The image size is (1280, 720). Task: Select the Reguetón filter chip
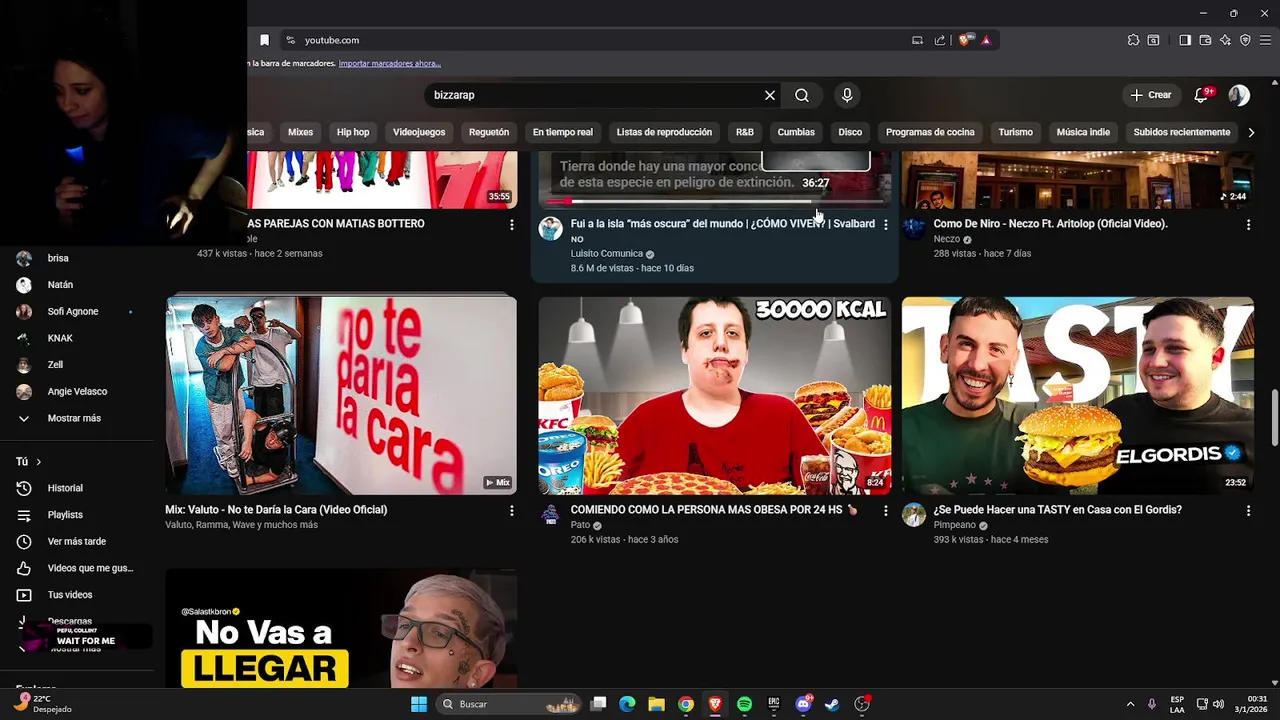click(x=489, y=132)
